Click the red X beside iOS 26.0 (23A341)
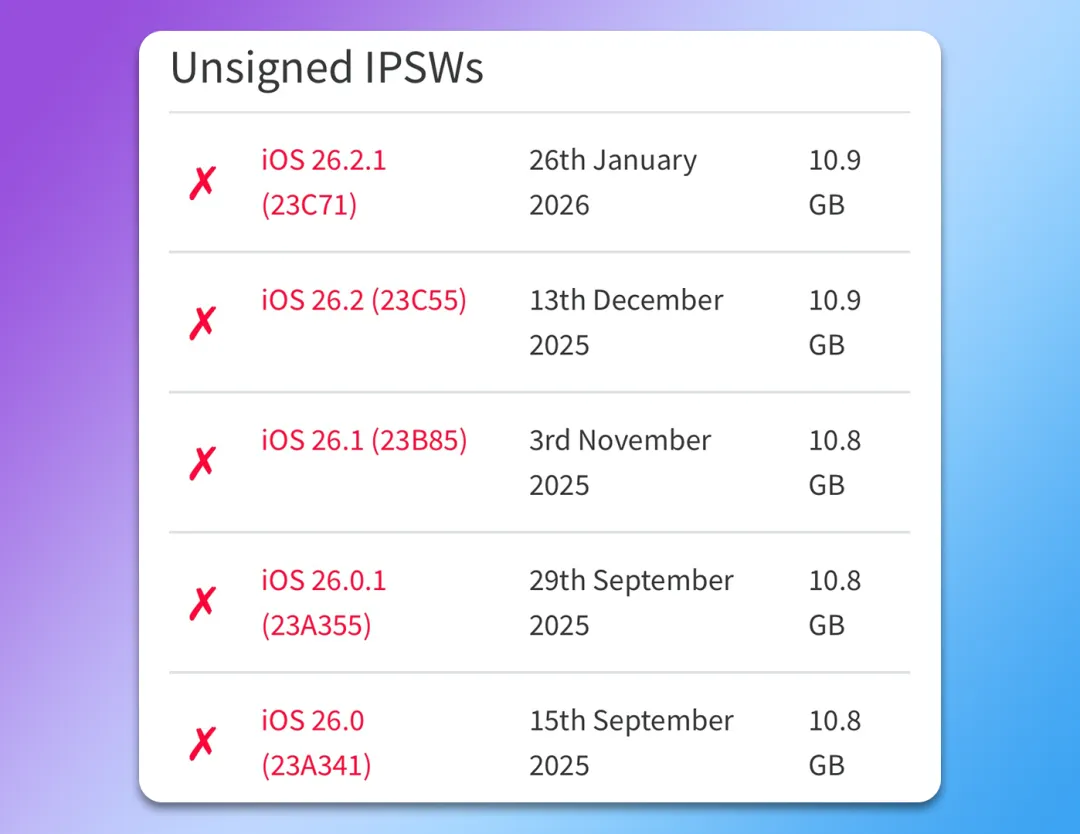The image size is (1080, 834). pos(202,742)
